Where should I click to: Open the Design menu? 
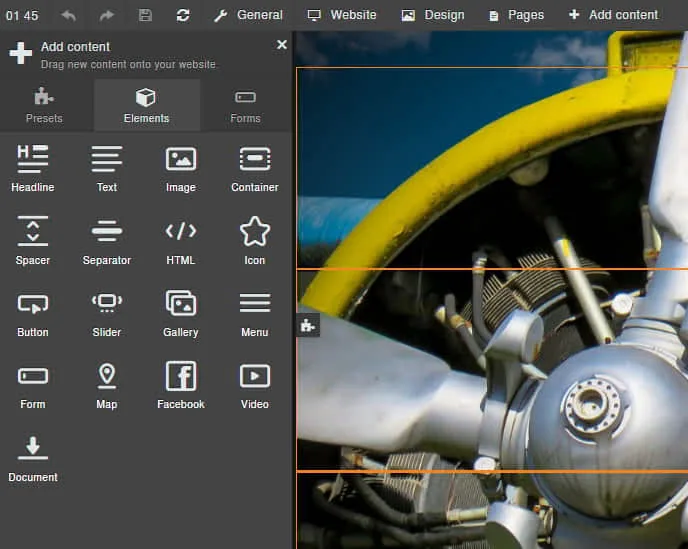(433, 15)
